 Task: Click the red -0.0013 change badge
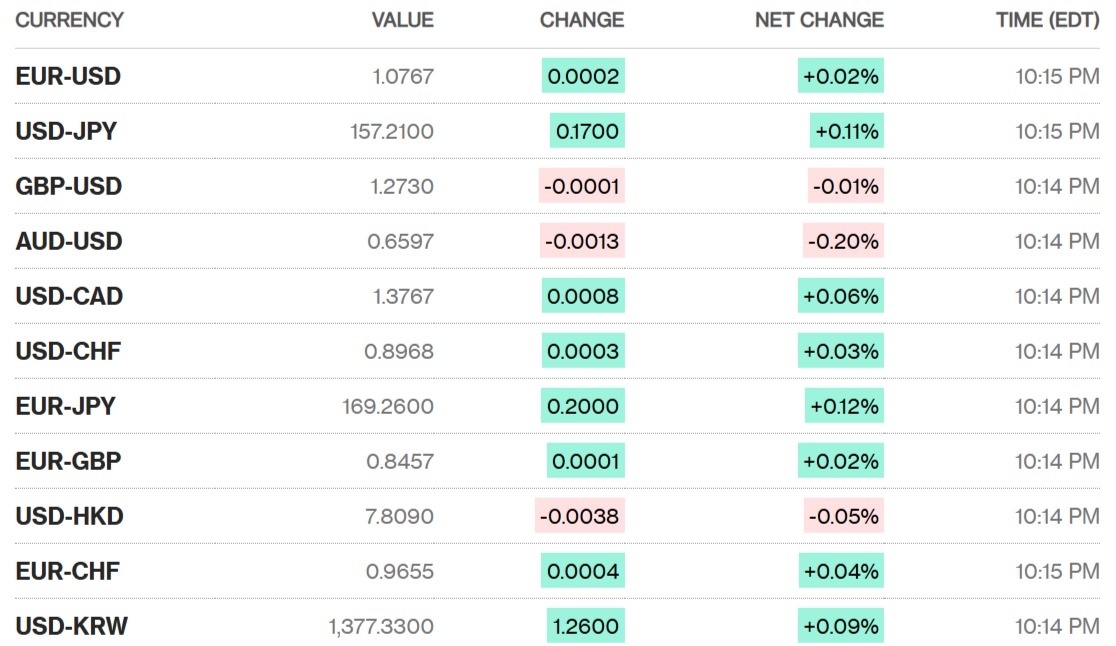pos(581,241)
